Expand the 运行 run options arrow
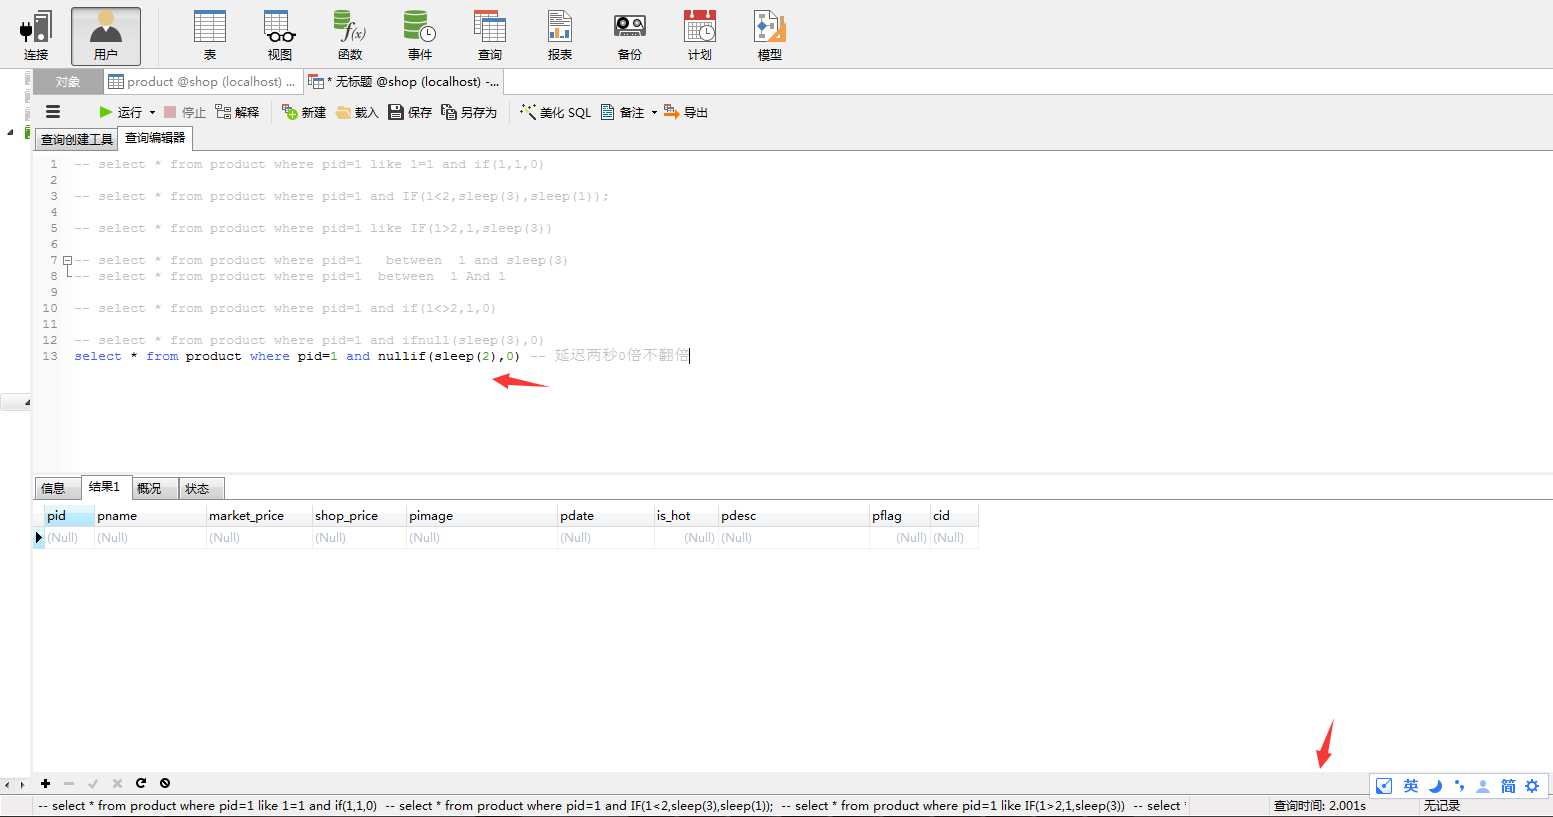Image resolution: width=1553 pixels, height=817 pixels. 152,112
